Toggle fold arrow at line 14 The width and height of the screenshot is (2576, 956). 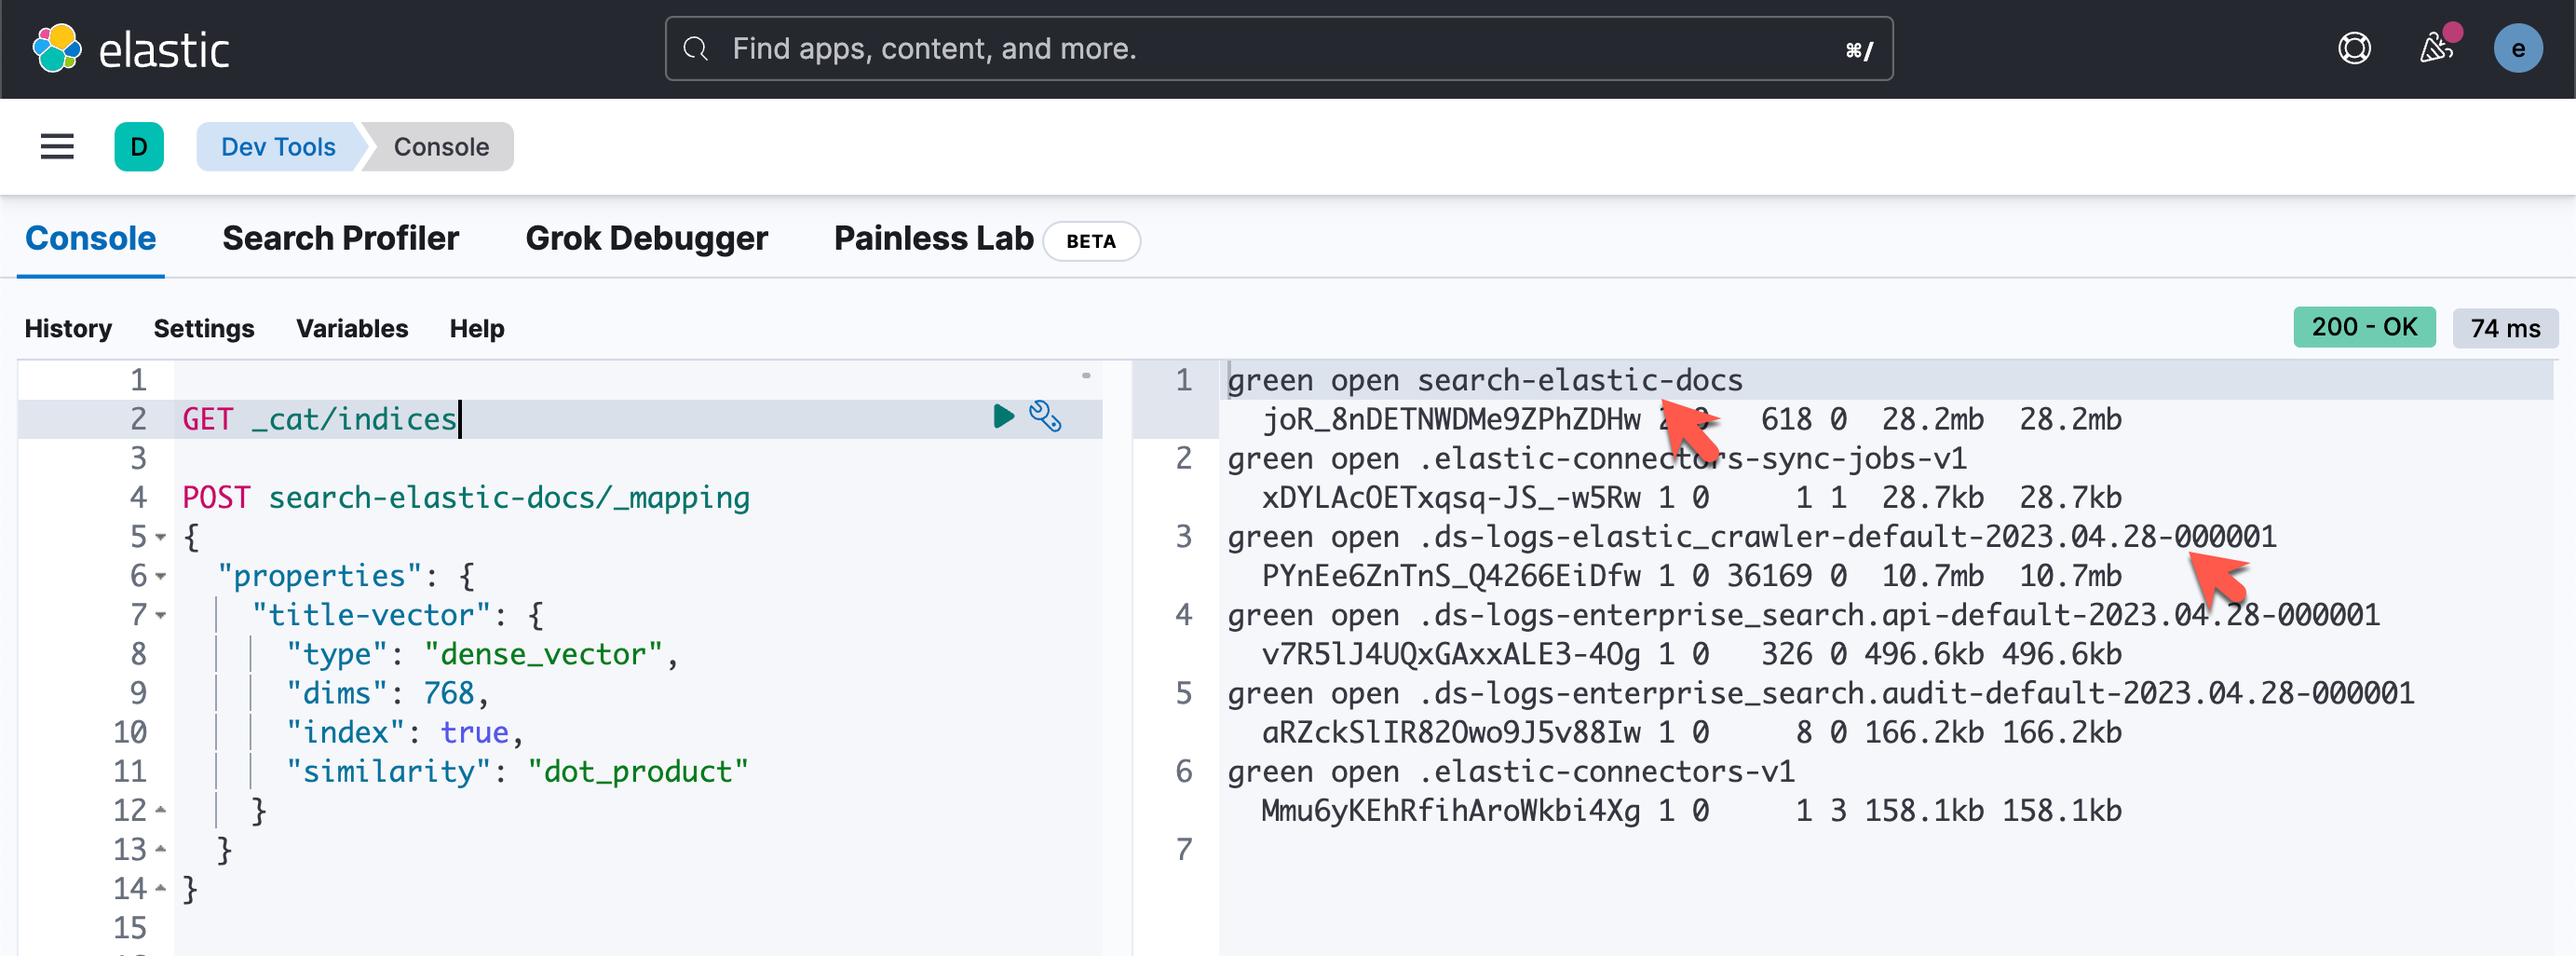click(160, 888)
